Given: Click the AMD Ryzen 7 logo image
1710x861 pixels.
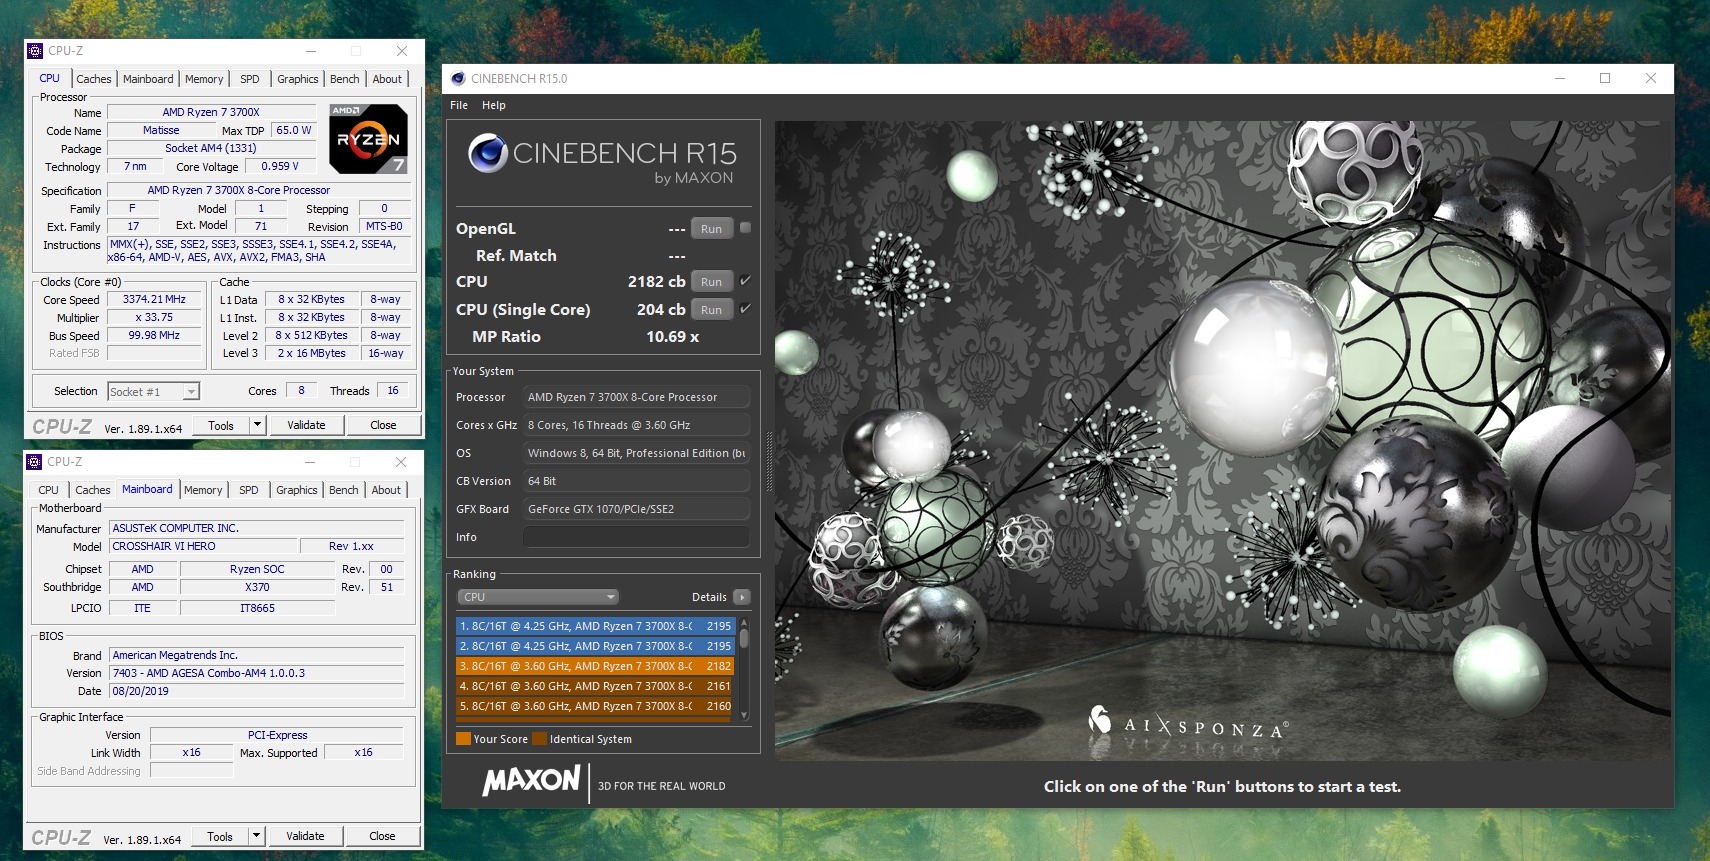Looking at the screenshot, I should [369, 139].
